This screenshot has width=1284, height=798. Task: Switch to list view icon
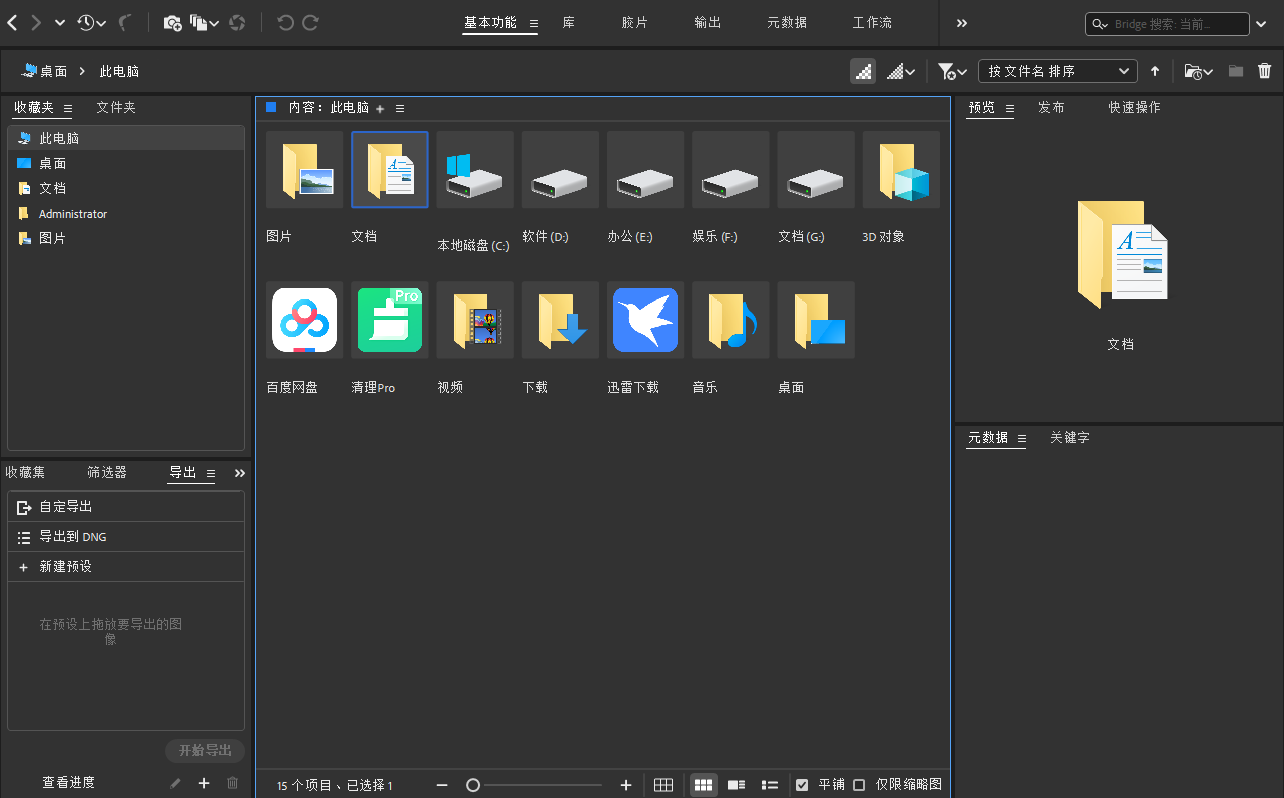[770, 785]
